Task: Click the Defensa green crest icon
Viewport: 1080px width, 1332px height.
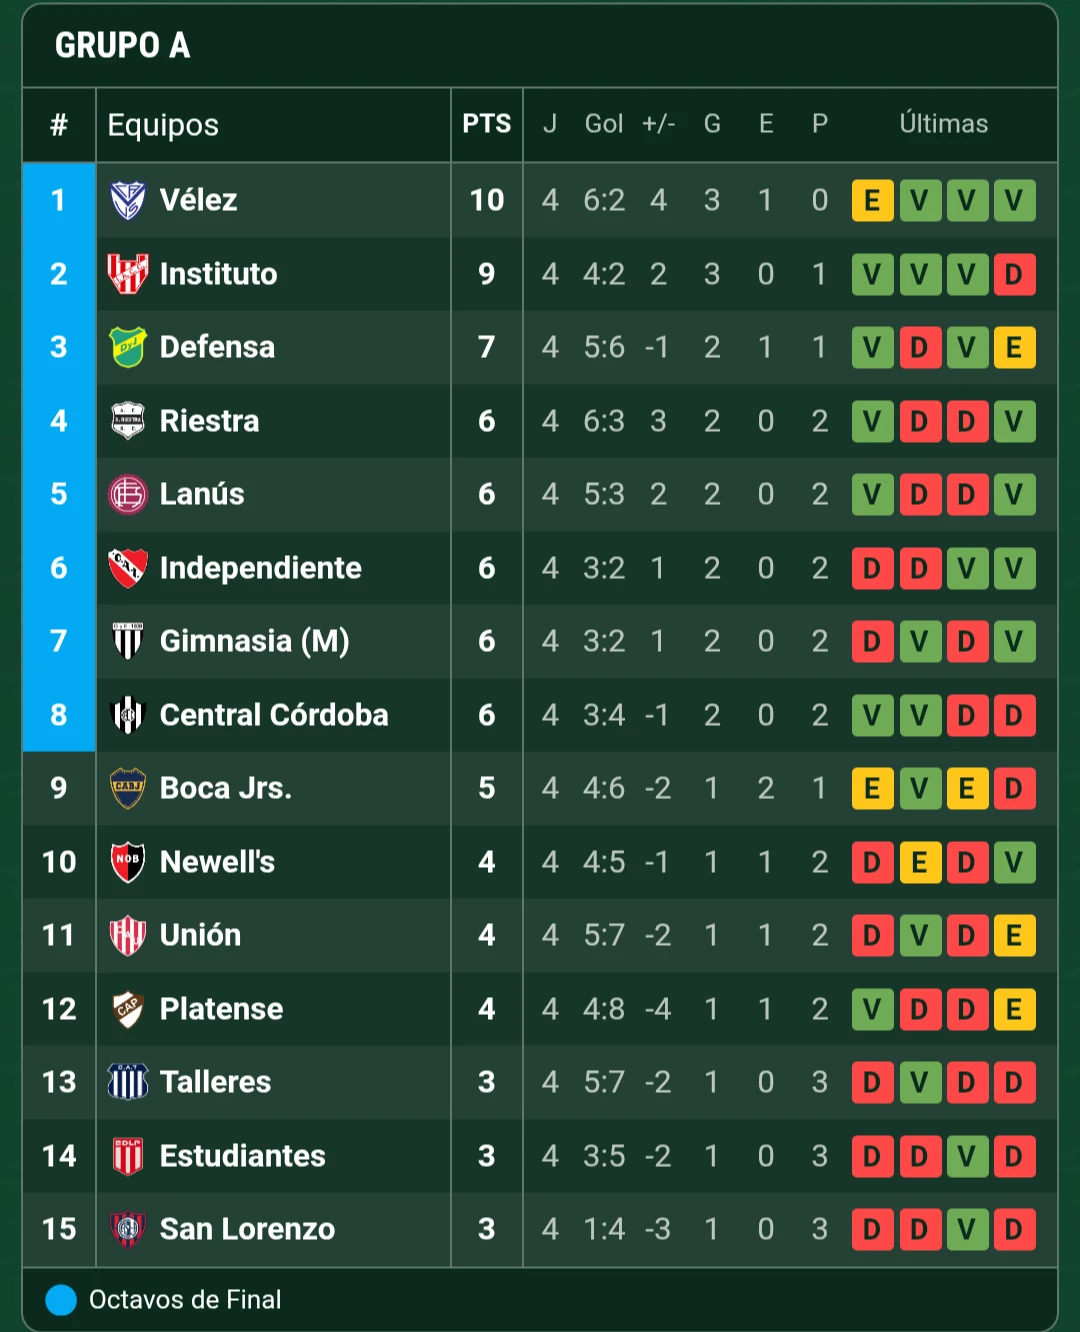Action: 128,347
